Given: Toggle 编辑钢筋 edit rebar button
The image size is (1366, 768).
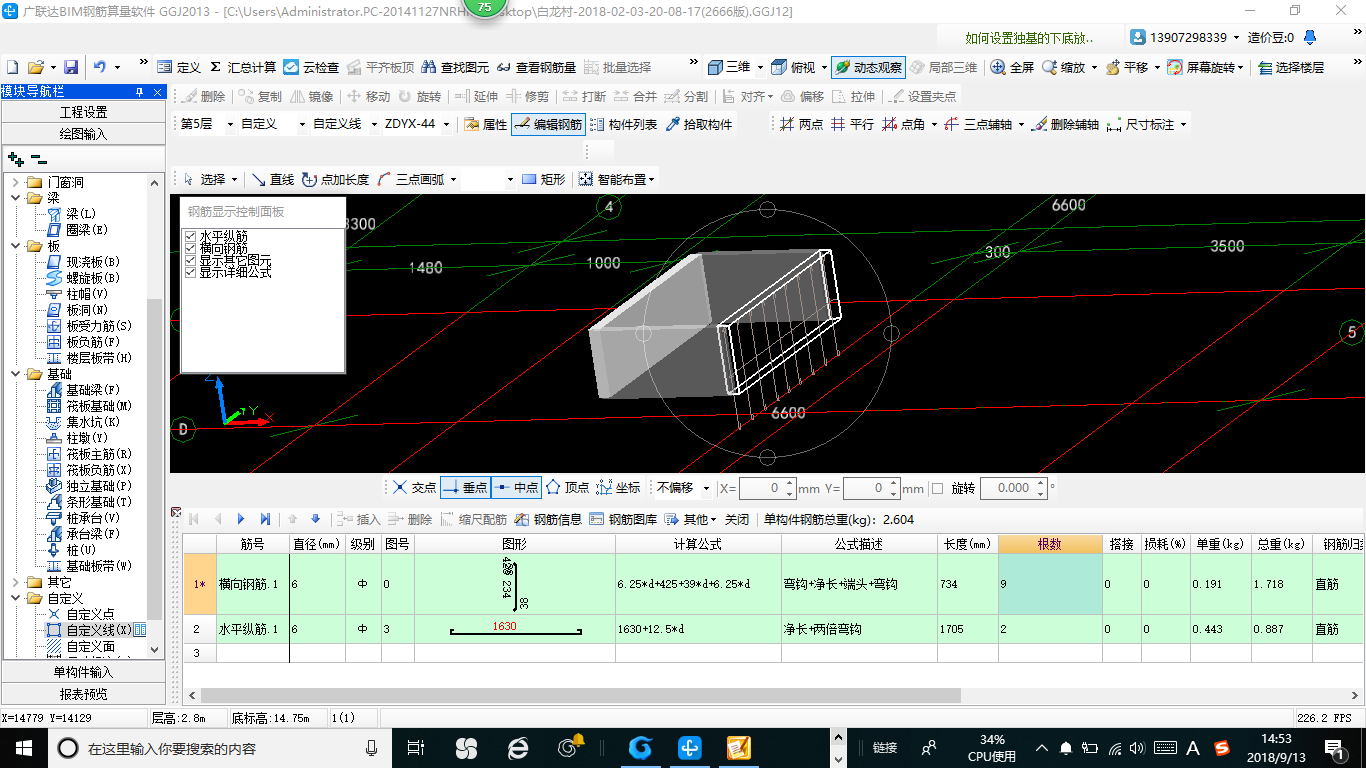Looking at the screenshot, I should tap(547, 125).
